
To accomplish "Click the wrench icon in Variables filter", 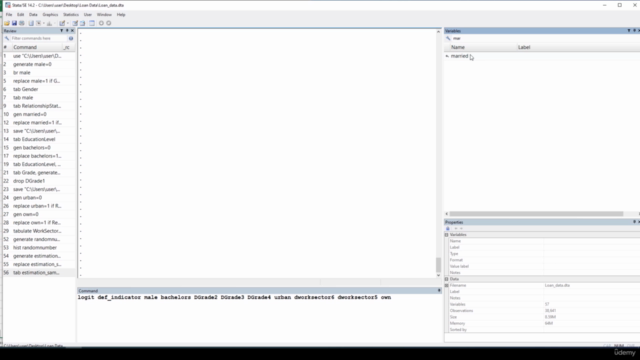I will point(448,38).
